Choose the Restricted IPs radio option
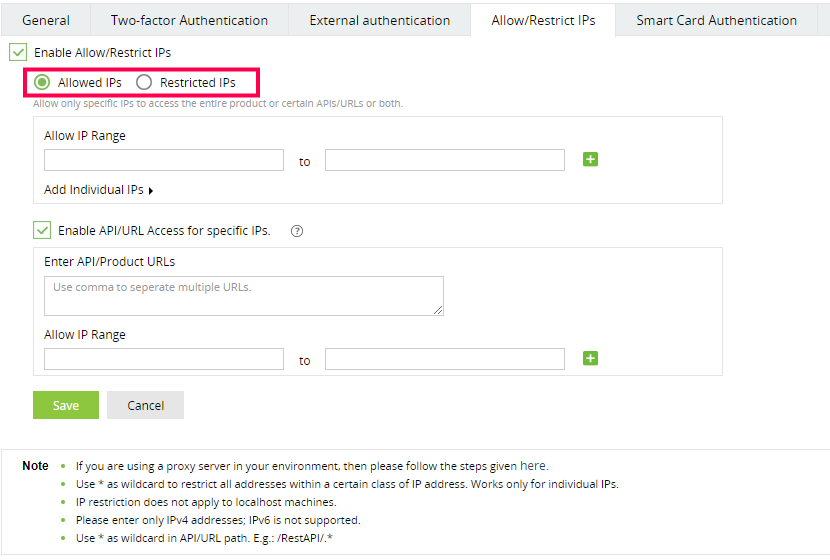830x560 pixels. pos(145,82)
